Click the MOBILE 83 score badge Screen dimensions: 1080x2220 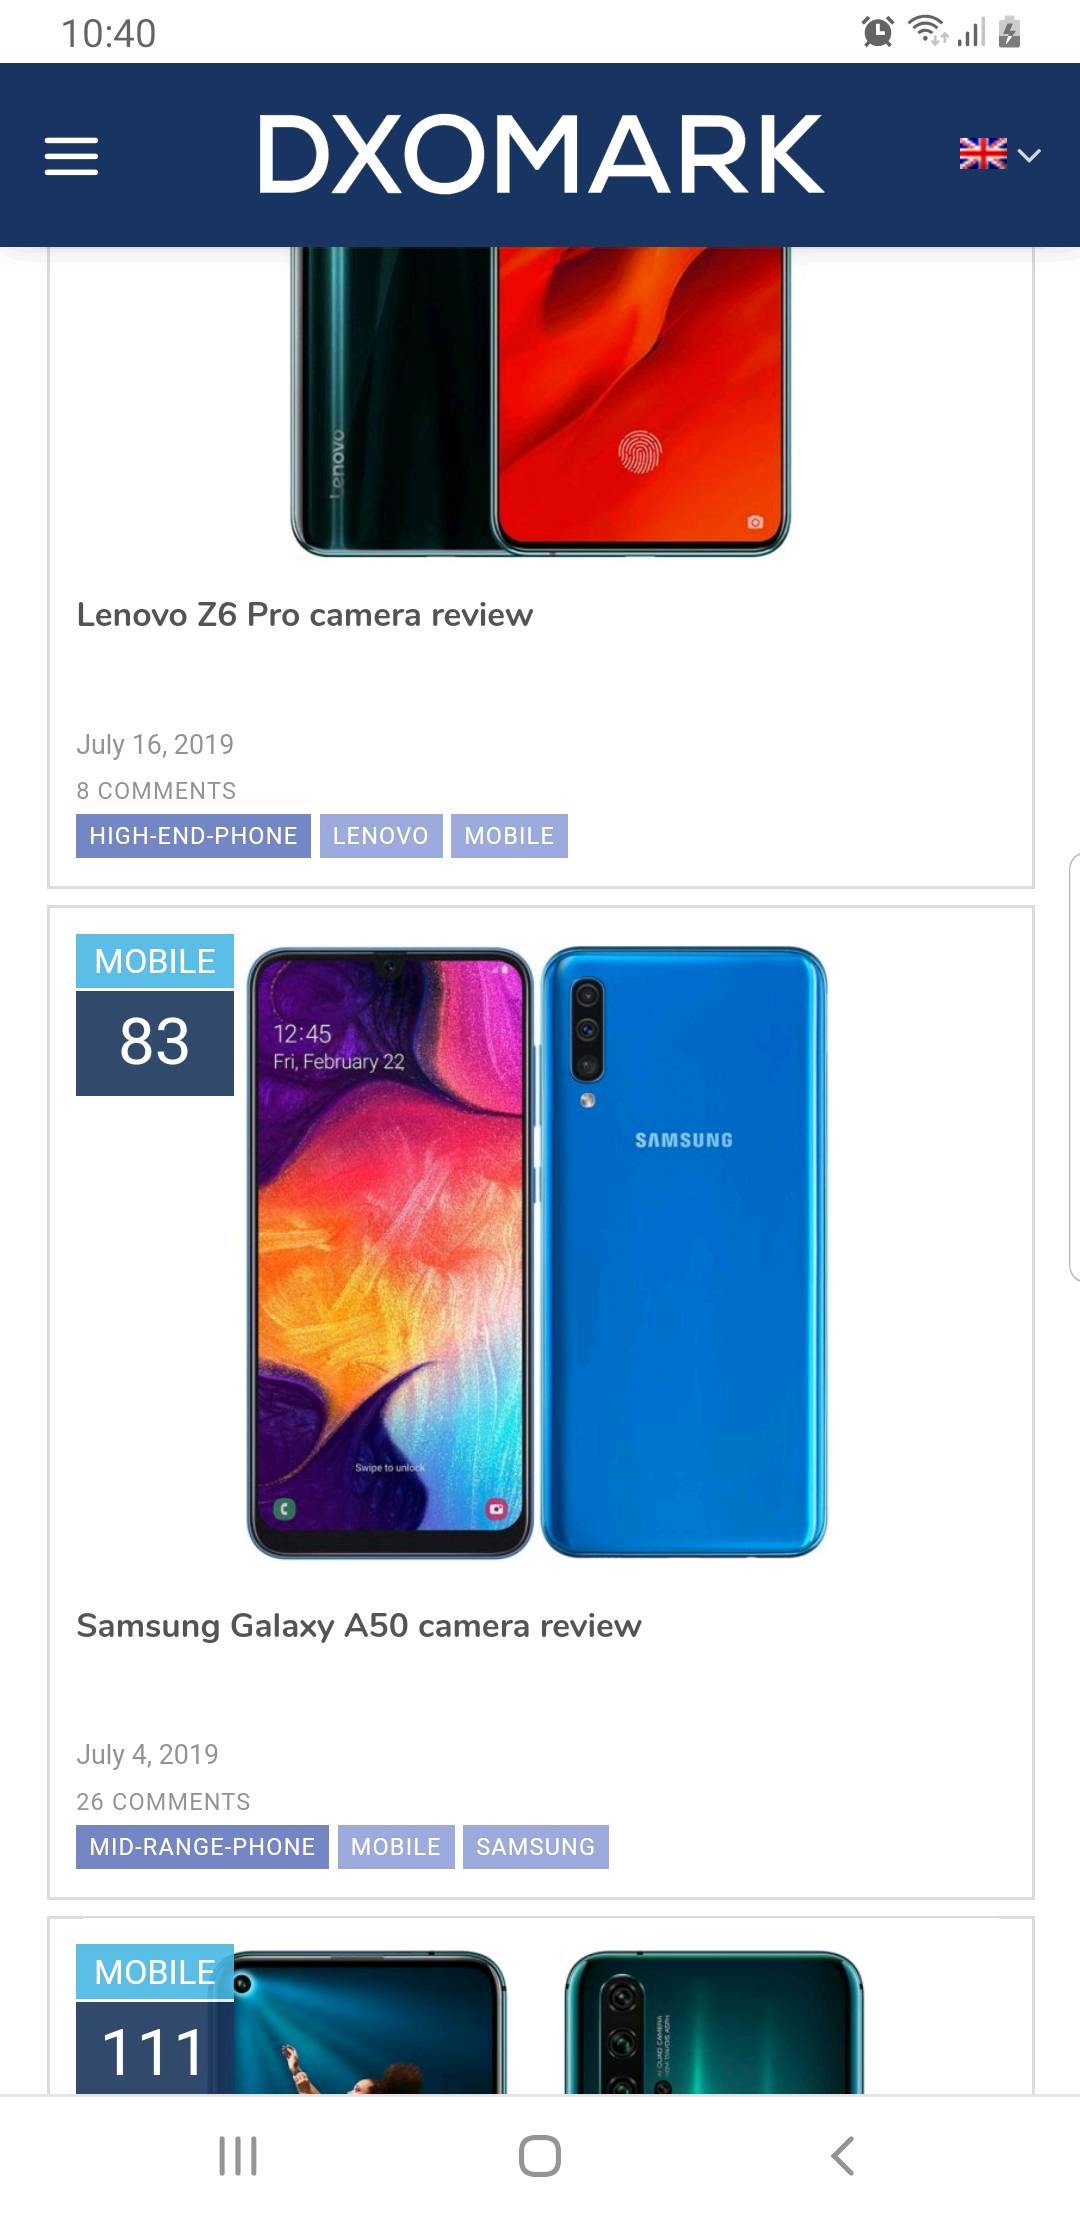[155, 1014]
